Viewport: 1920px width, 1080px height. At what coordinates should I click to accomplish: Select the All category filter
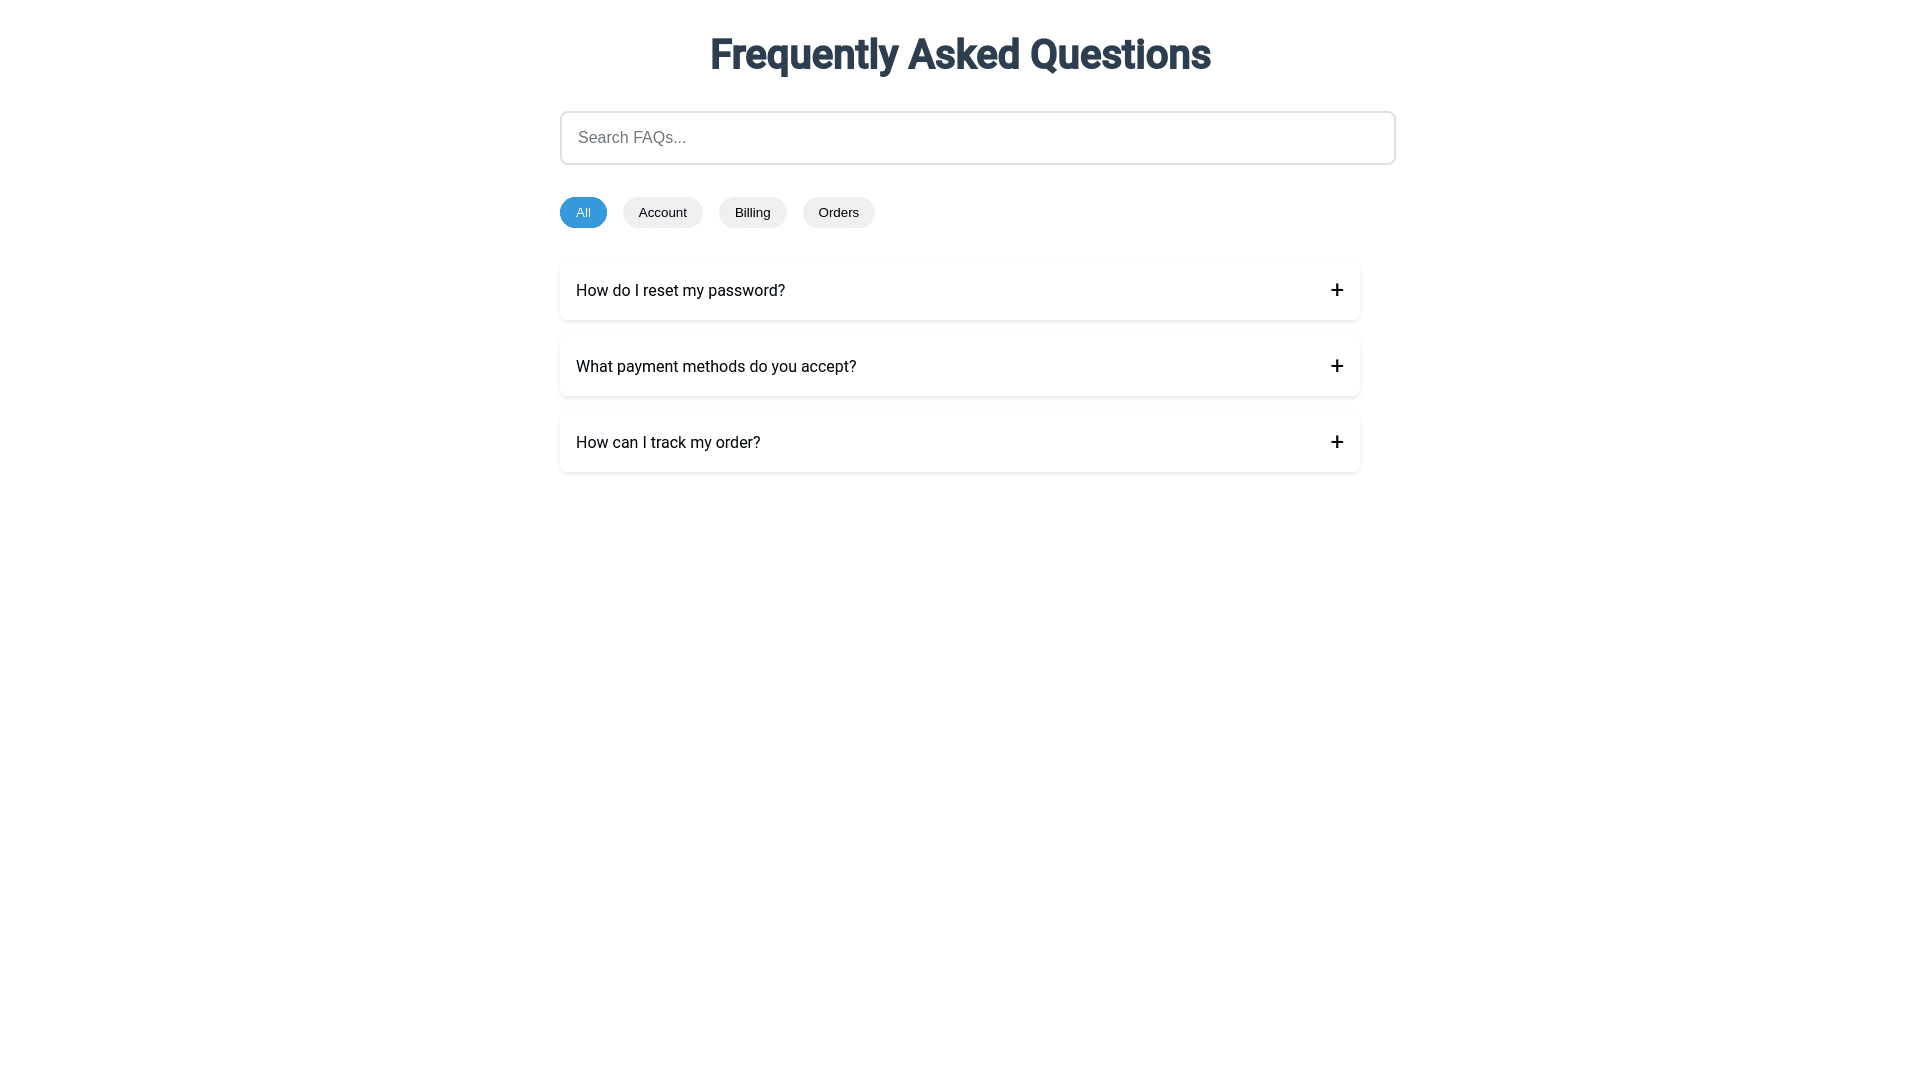coord(583,213)
